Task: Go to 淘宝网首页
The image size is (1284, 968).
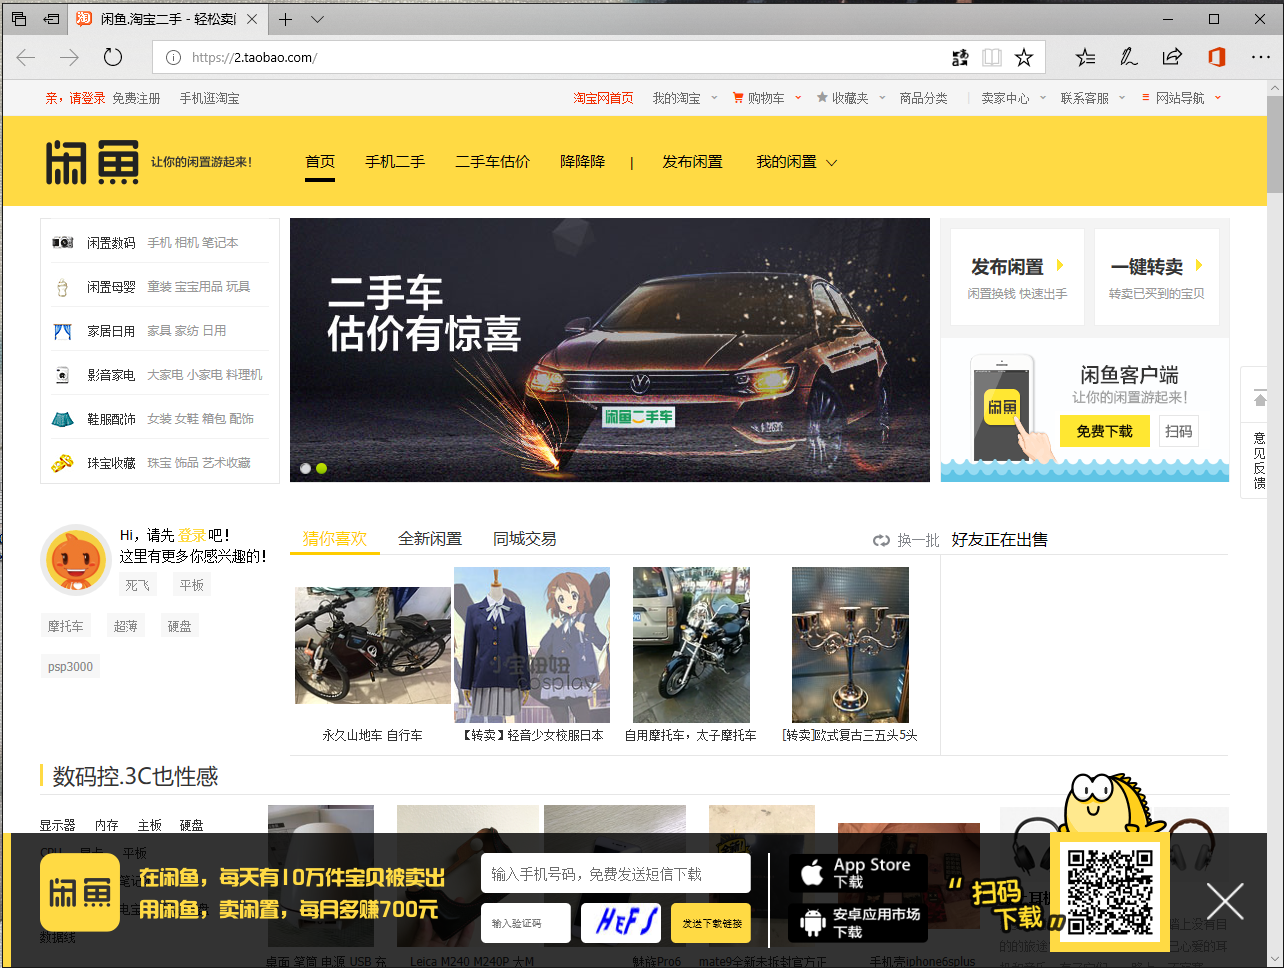Action: pos(603,98)
